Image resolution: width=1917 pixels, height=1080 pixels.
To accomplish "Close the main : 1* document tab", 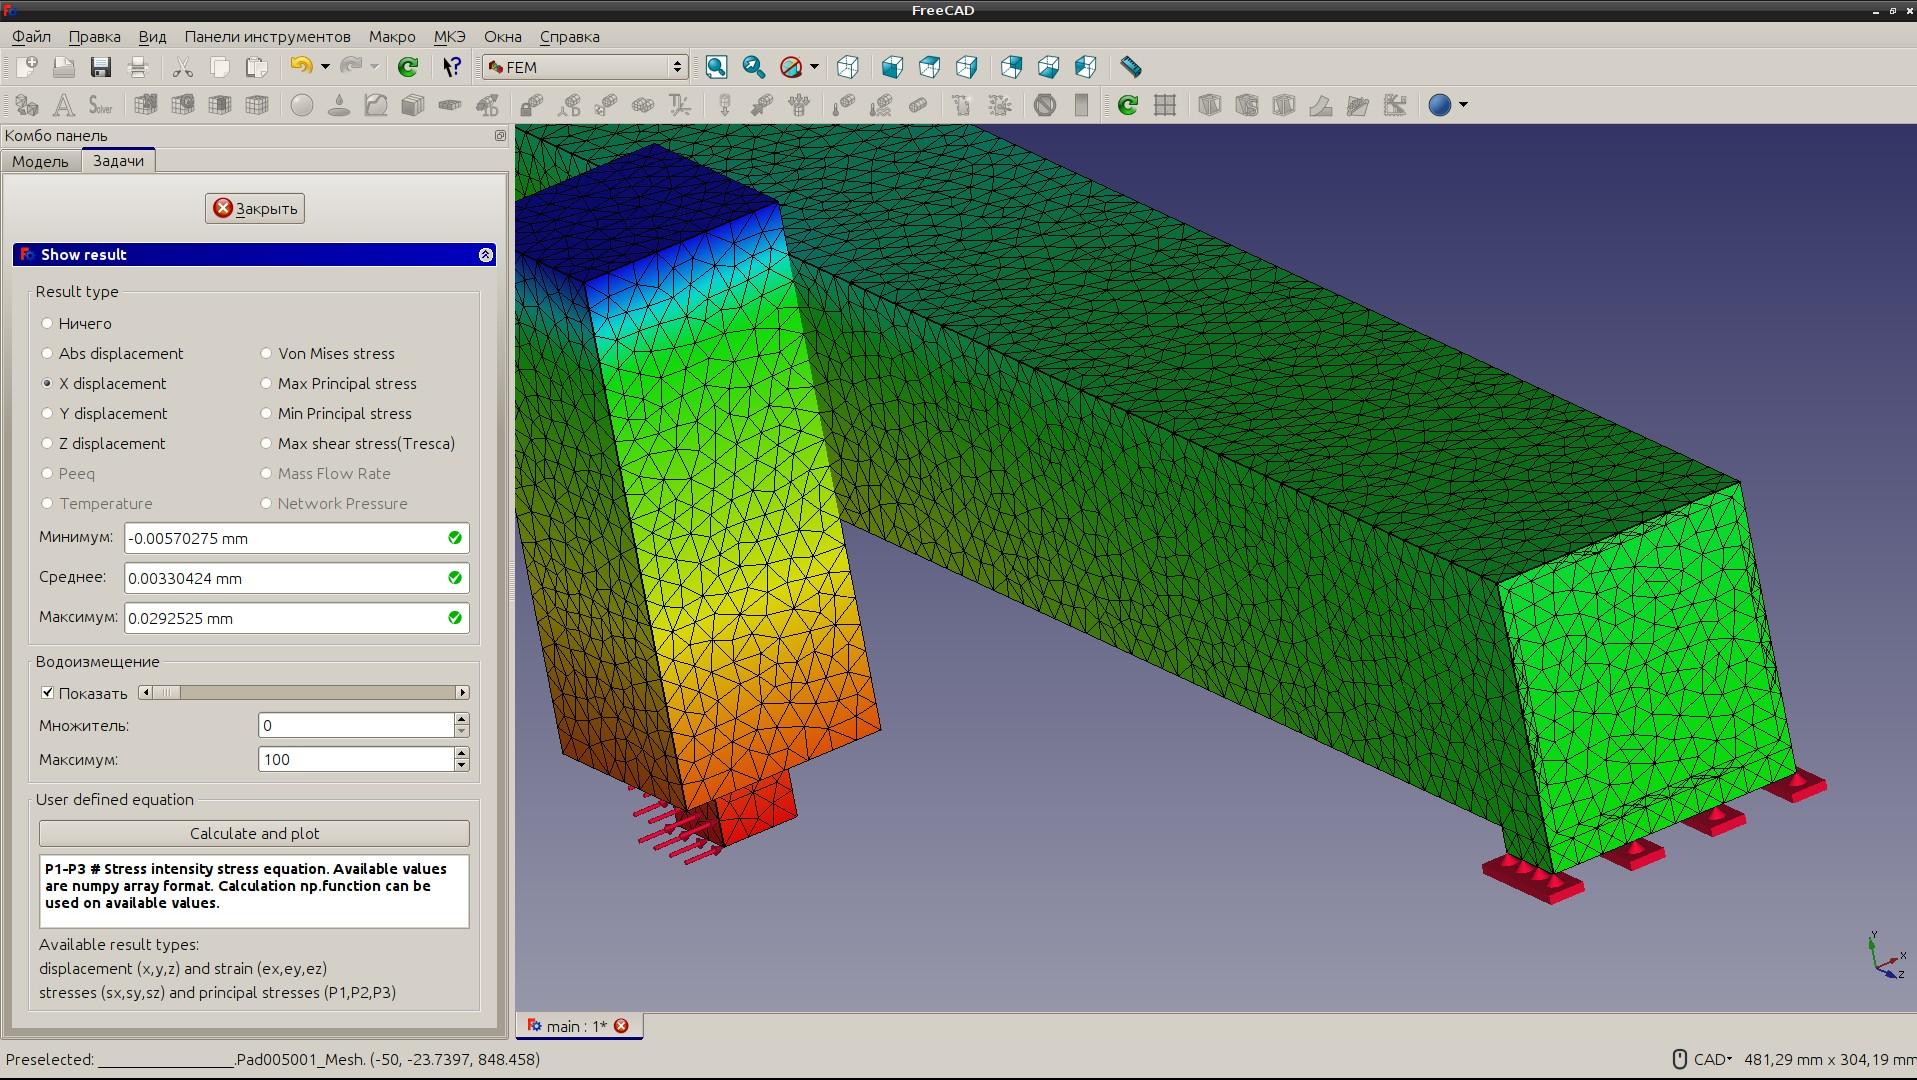I will click(621, 1026).
